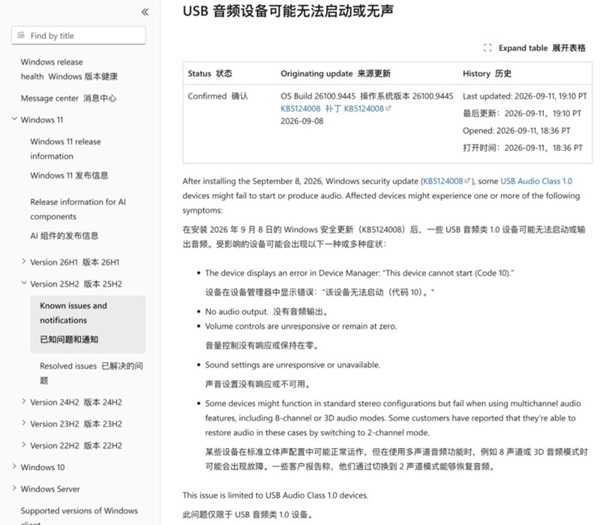Image resolution: width=600 pixels, height=525 pixels.
Task: Focus the Find by title field
Action: (78, 36)
